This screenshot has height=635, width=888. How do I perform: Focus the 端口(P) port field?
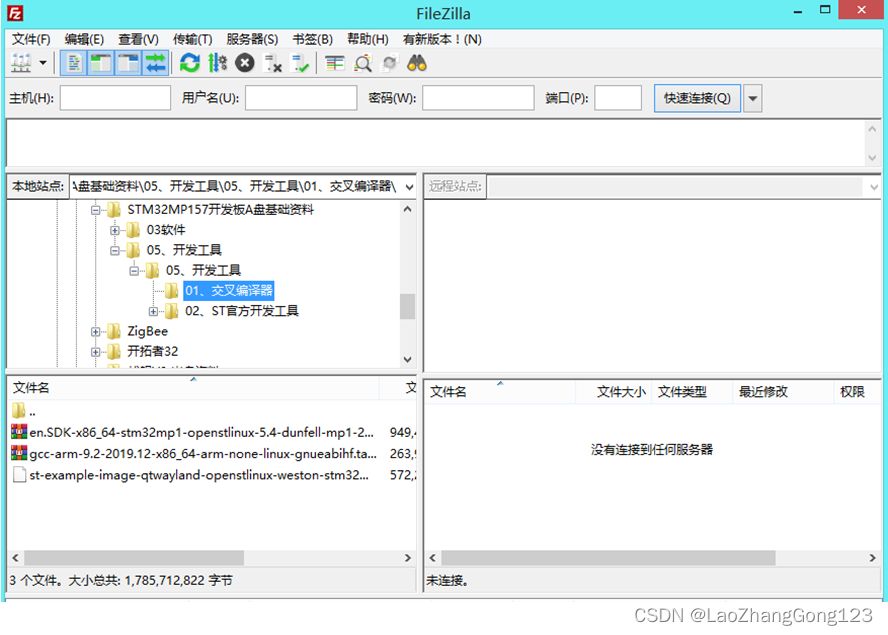(x=618, y=98)
